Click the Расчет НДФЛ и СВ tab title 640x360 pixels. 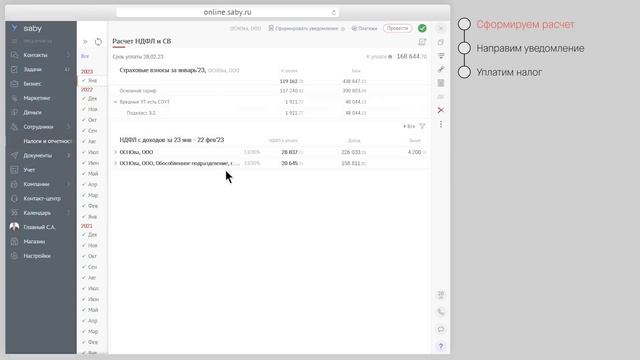click(x=142, y=41)
